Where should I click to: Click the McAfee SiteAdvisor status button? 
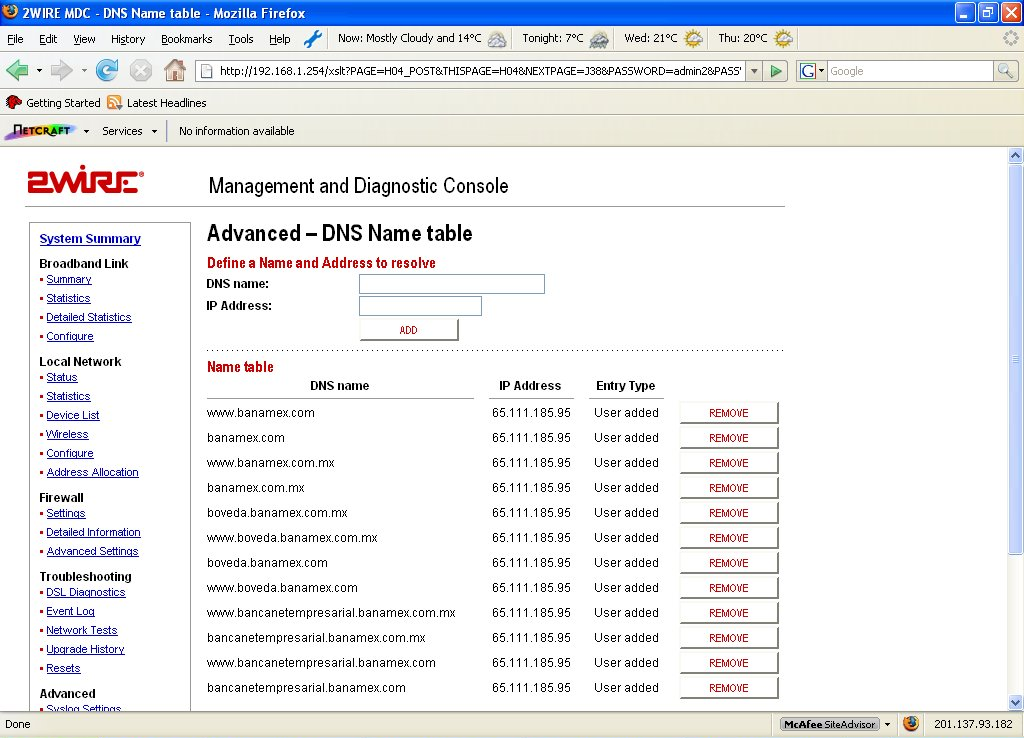[x=829, y=724]
